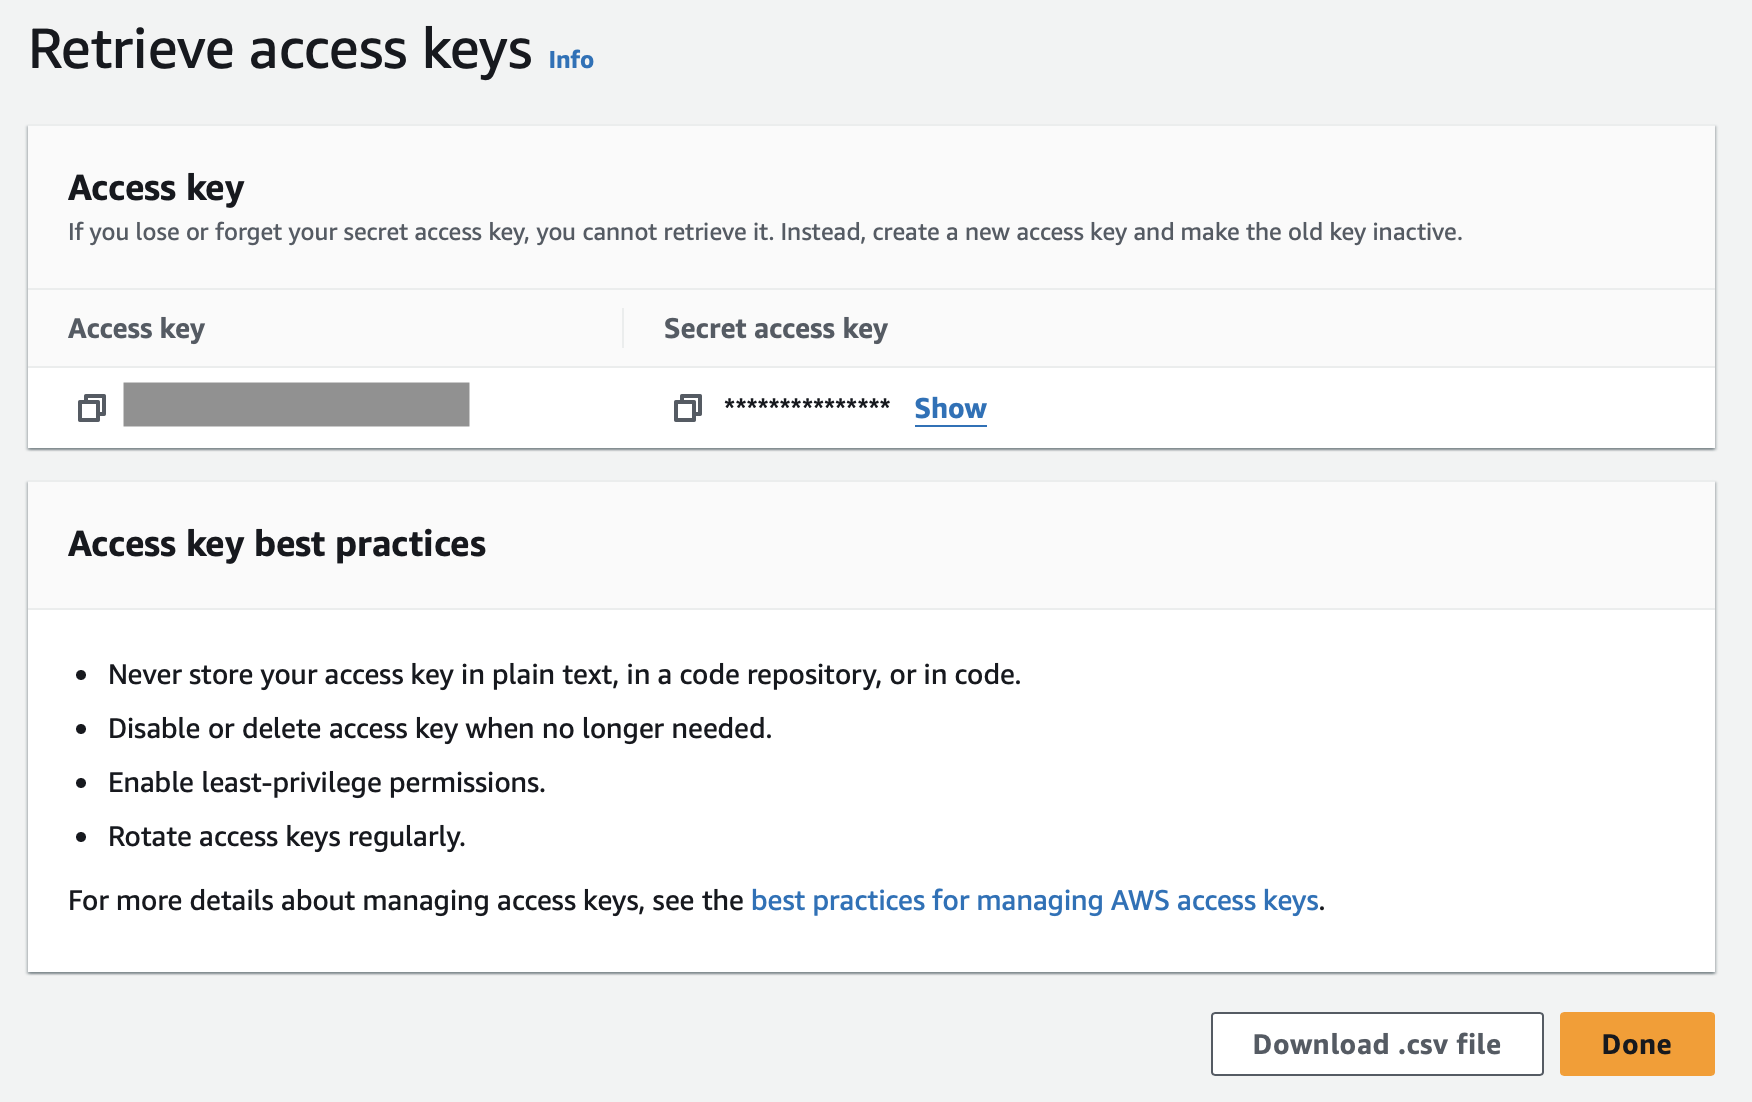
Task: Click the Access key panel heading
Action: pos(156,188)
